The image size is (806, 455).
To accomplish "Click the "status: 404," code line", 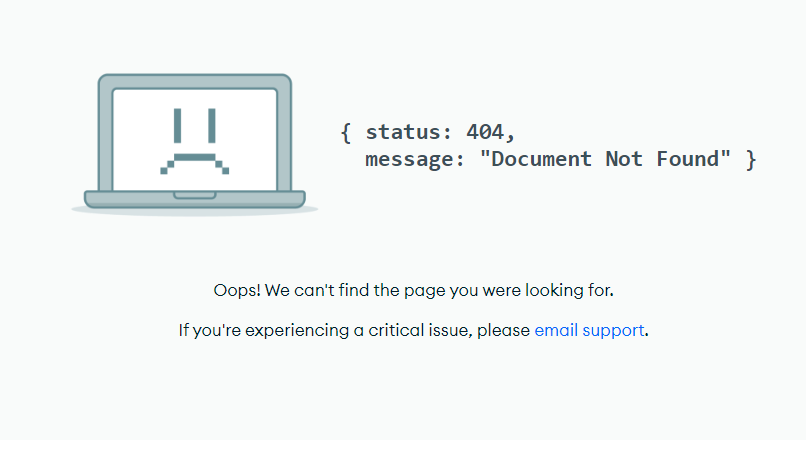I will pos(440,132).
